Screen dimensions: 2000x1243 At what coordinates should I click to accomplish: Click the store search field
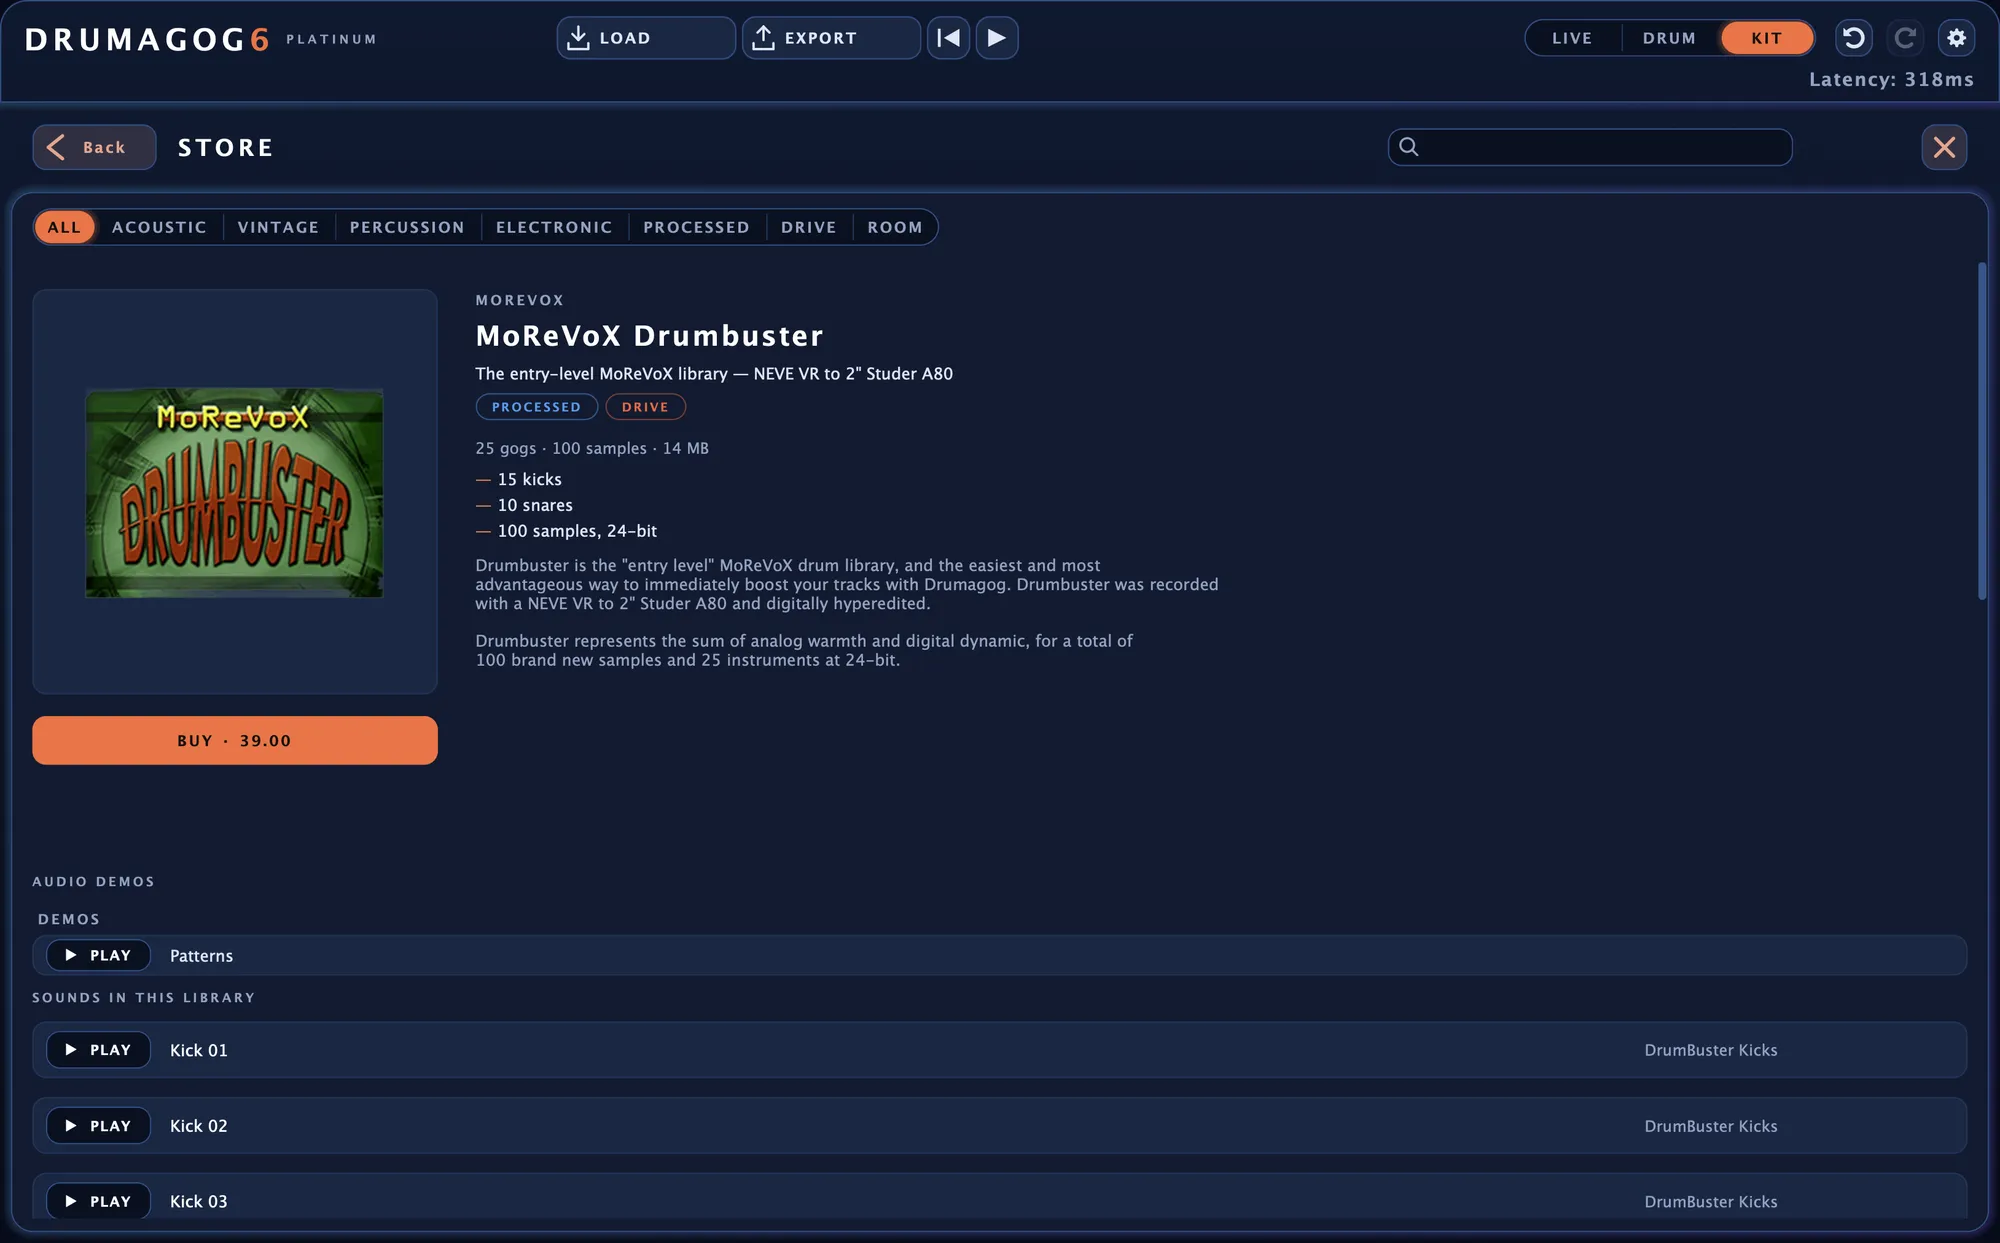(1590, 147)
